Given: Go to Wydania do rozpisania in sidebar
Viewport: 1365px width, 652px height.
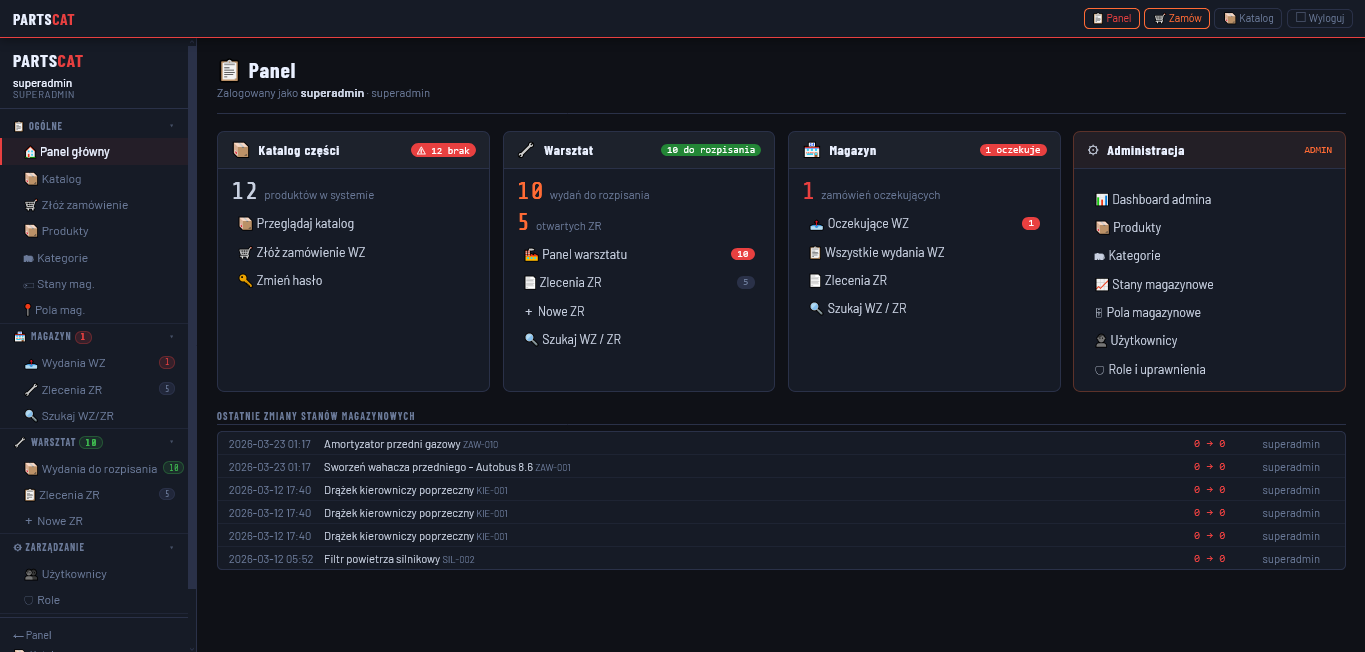Looking at the screenshot, I should 98,469.
